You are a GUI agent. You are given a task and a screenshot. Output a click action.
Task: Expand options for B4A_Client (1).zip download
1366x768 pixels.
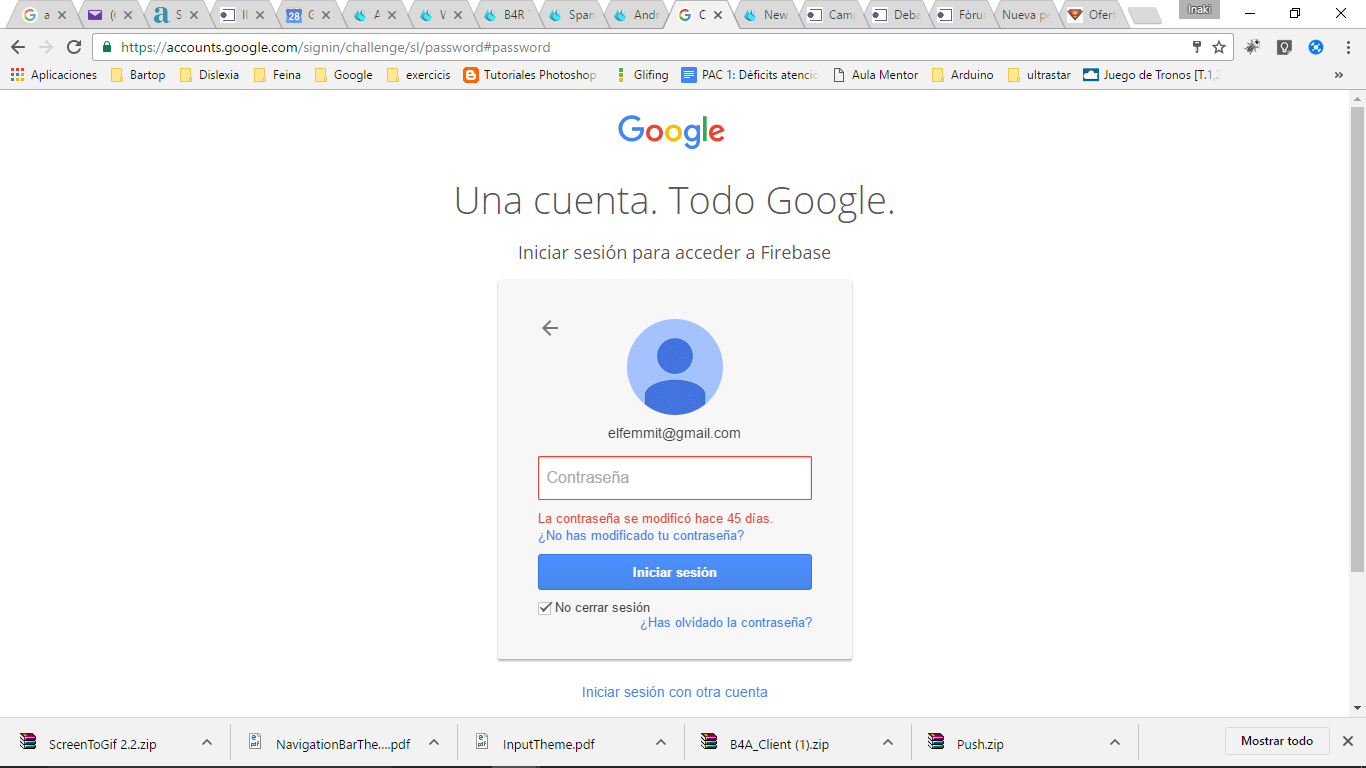coord(887,742)
